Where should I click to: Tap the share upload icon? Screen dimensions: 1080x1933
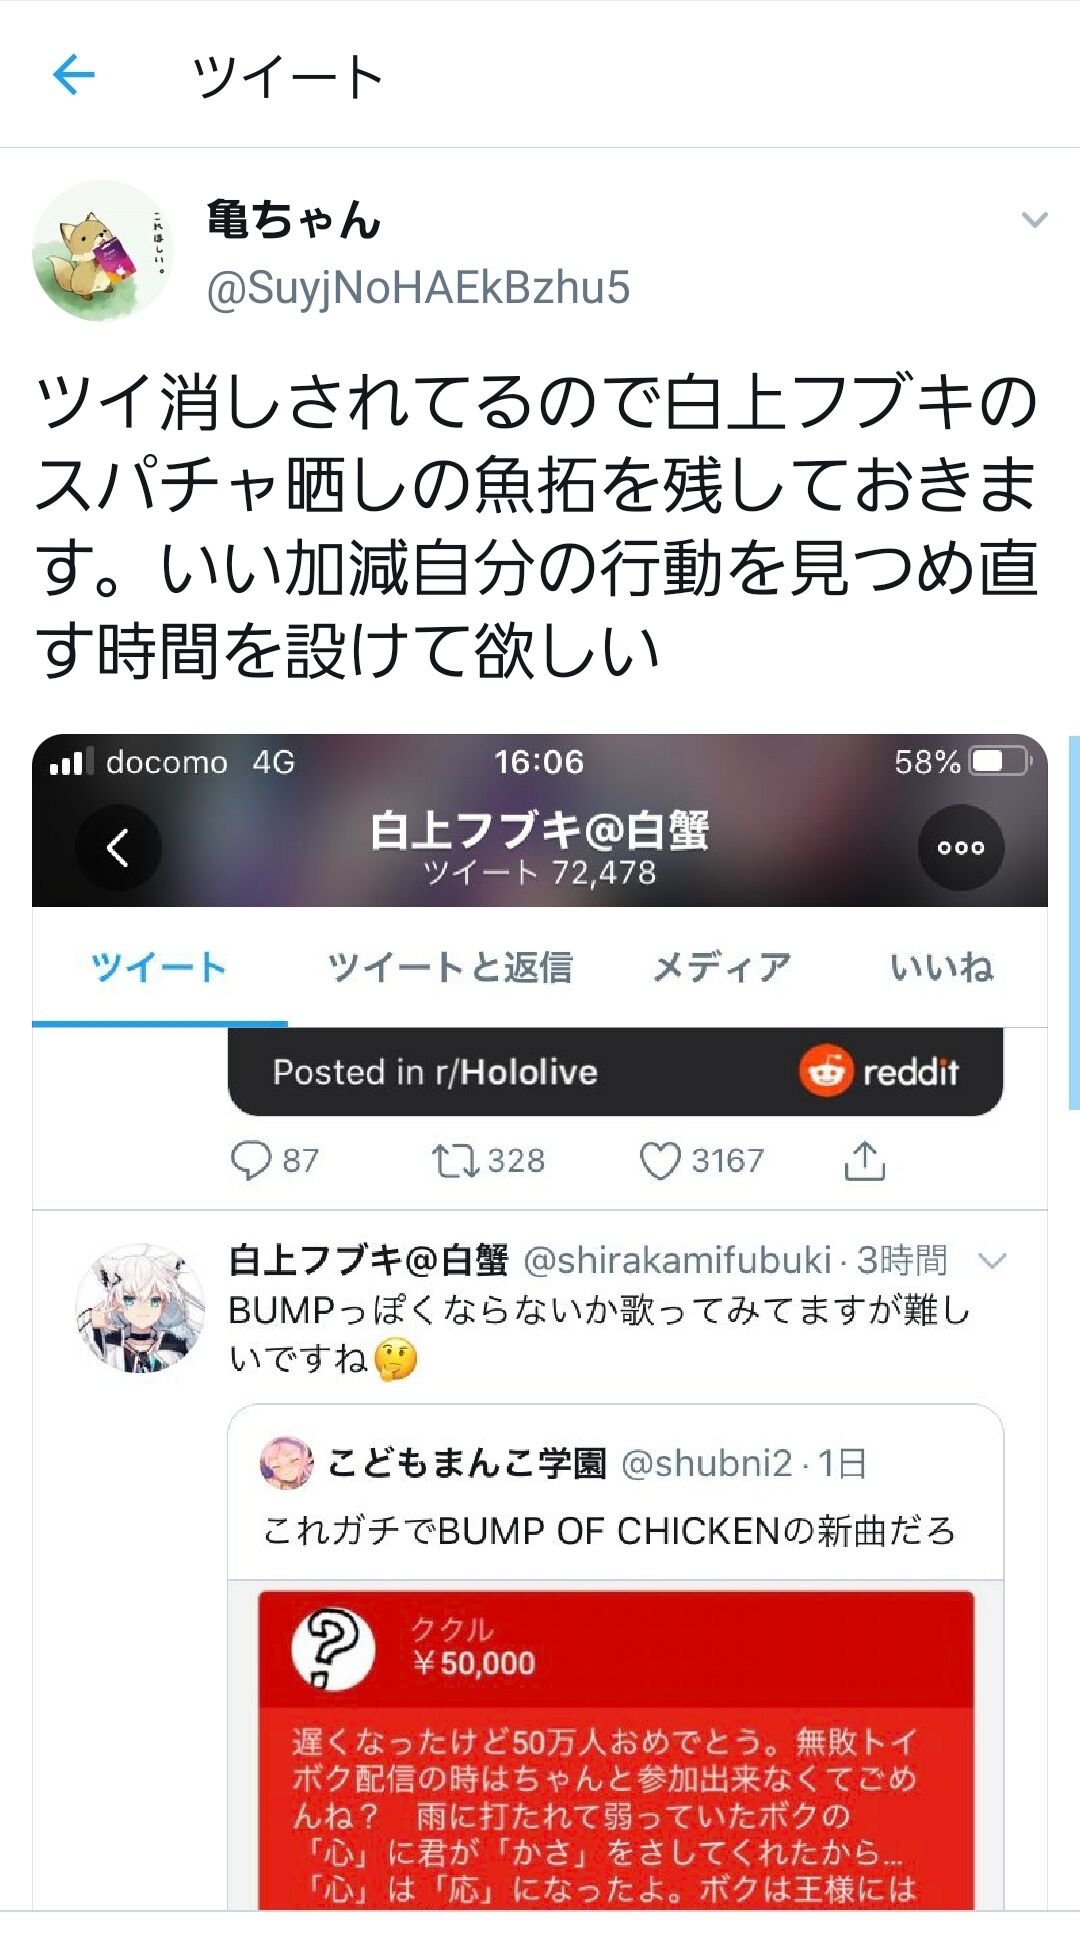coord(865,1161)
